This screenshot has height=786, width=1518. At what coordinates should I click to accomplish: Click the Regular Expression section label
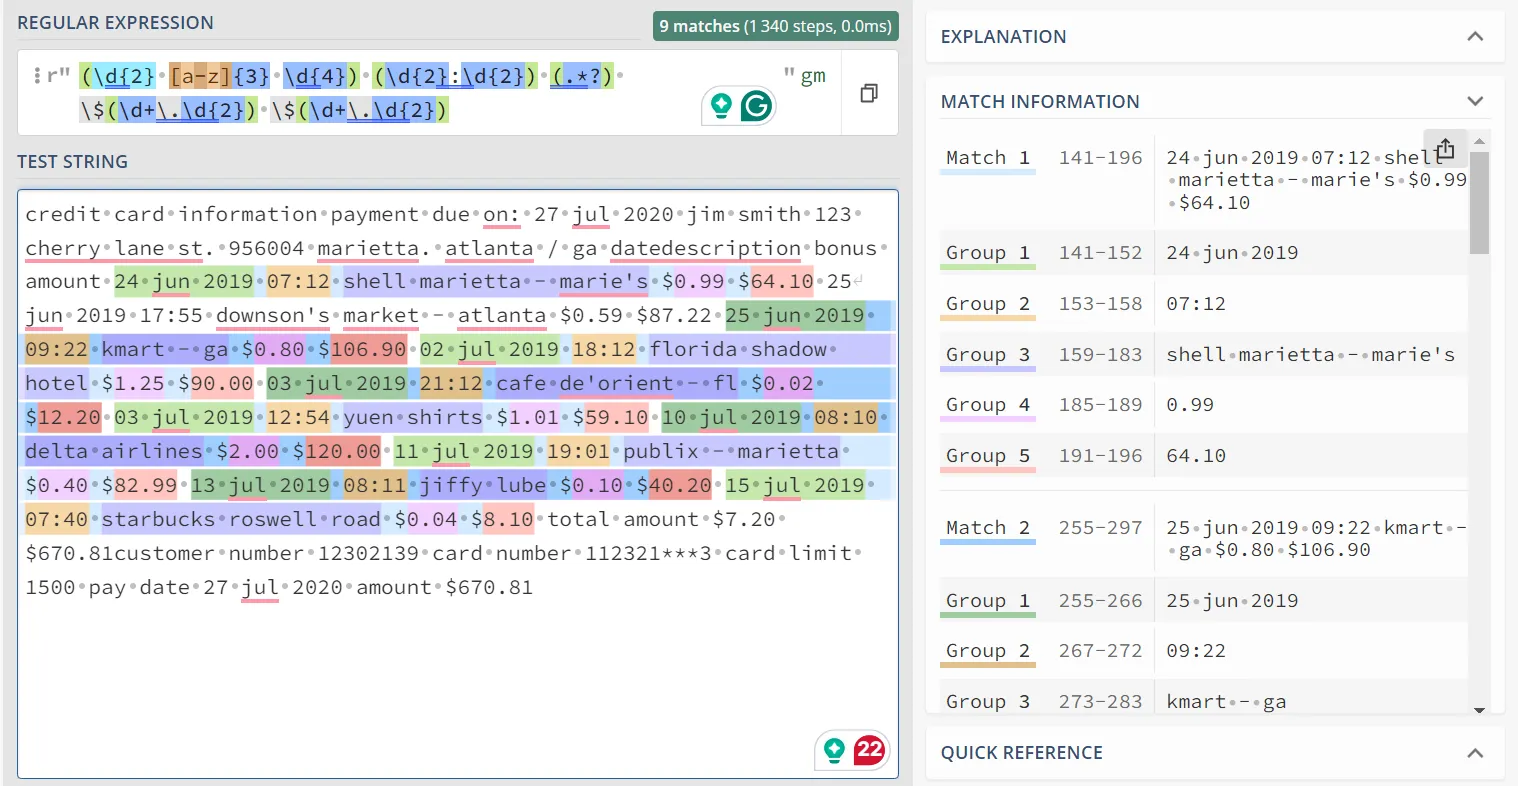click(x=115, y=23)
